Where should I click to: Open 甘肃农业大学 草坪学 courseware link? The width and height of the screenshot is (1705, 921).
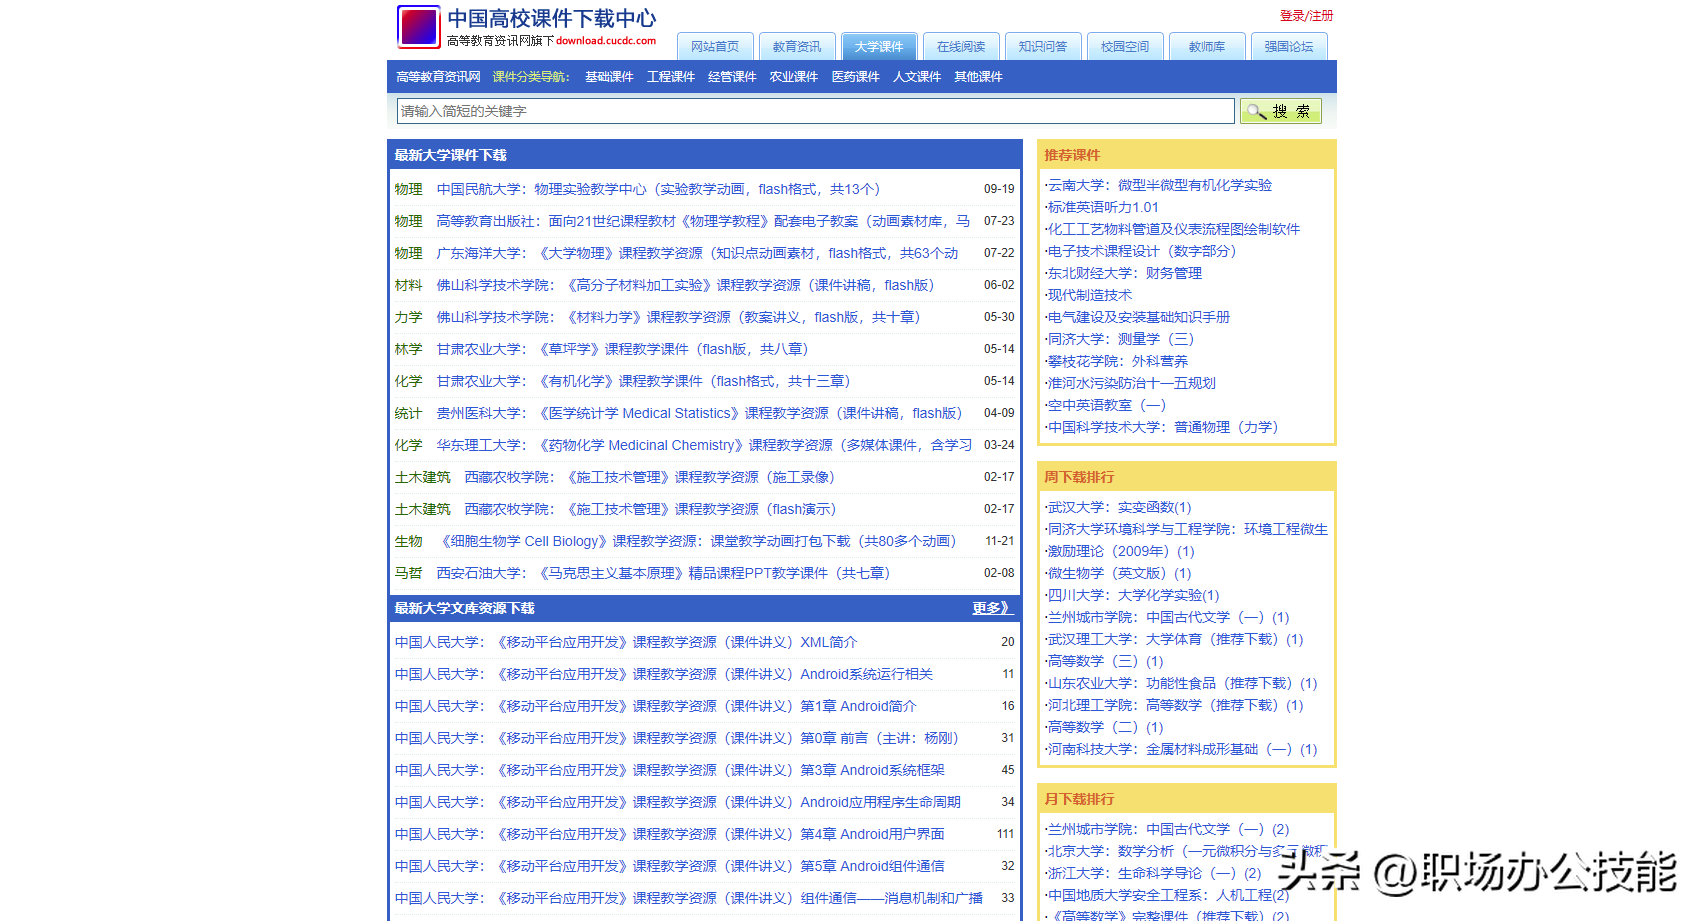coord(622,349)
